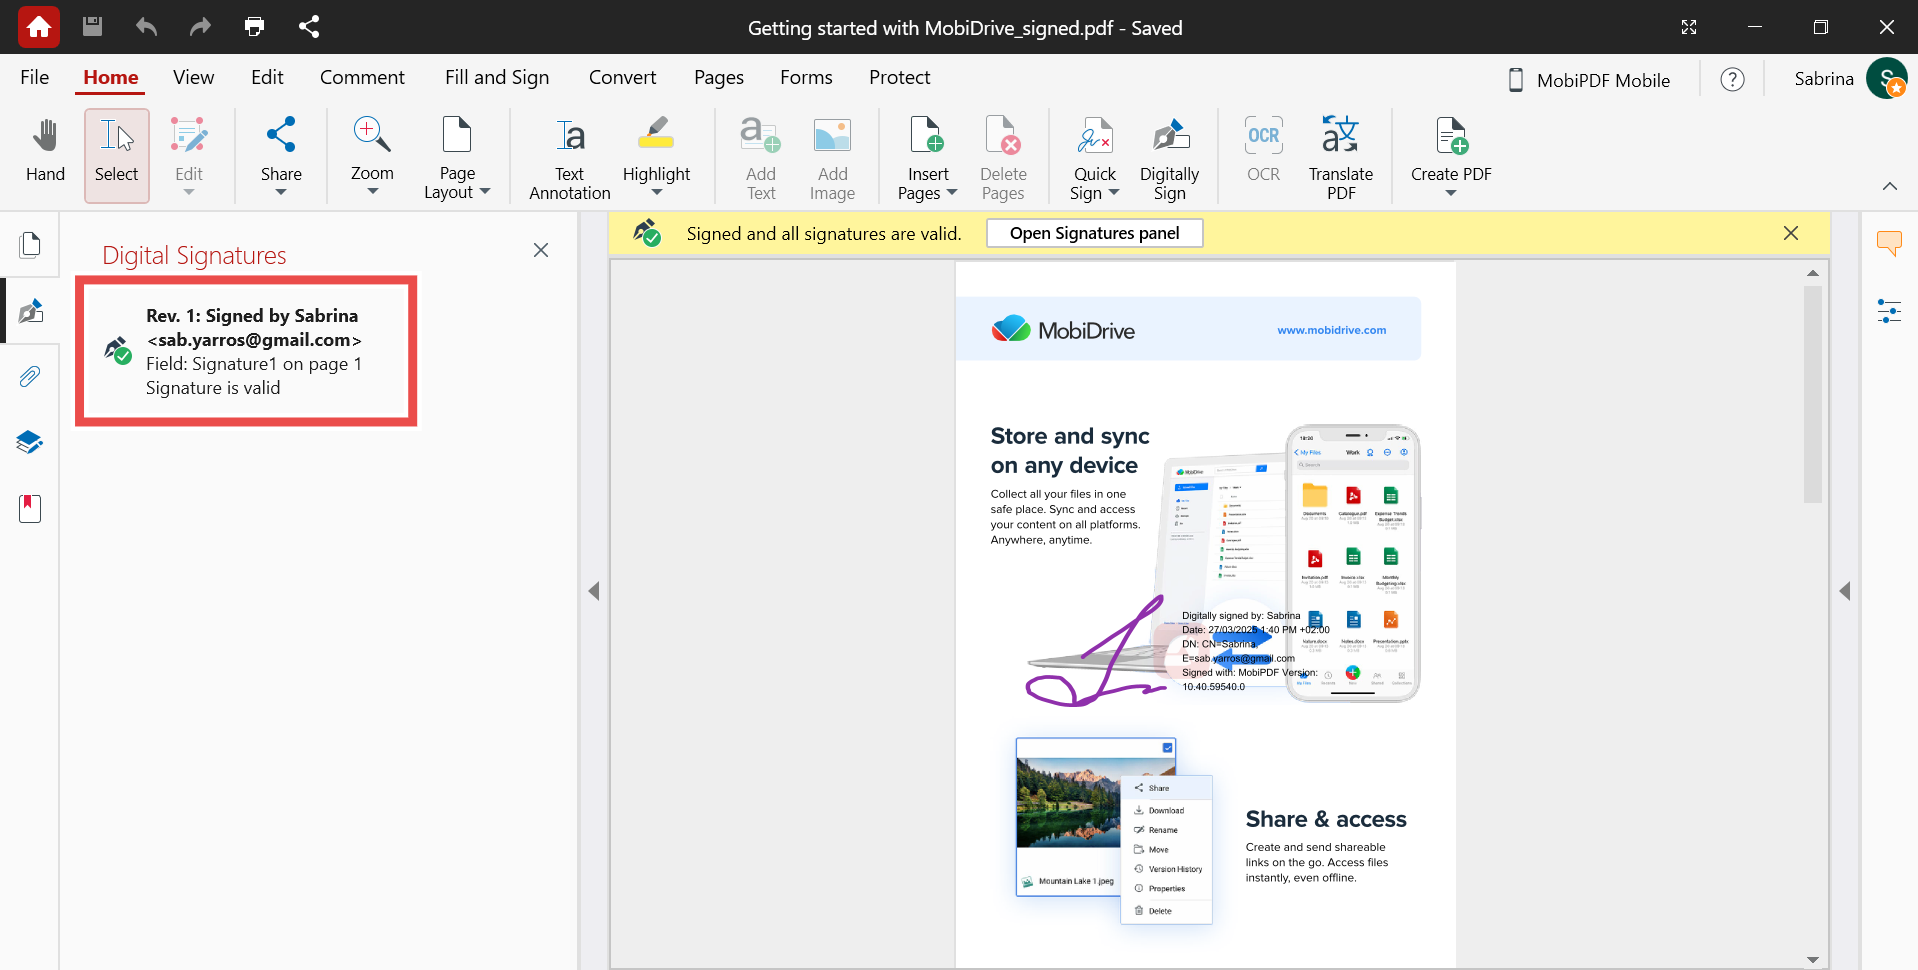
Task: Click the scrollbar up arrow
Action: click(1812, 272)
